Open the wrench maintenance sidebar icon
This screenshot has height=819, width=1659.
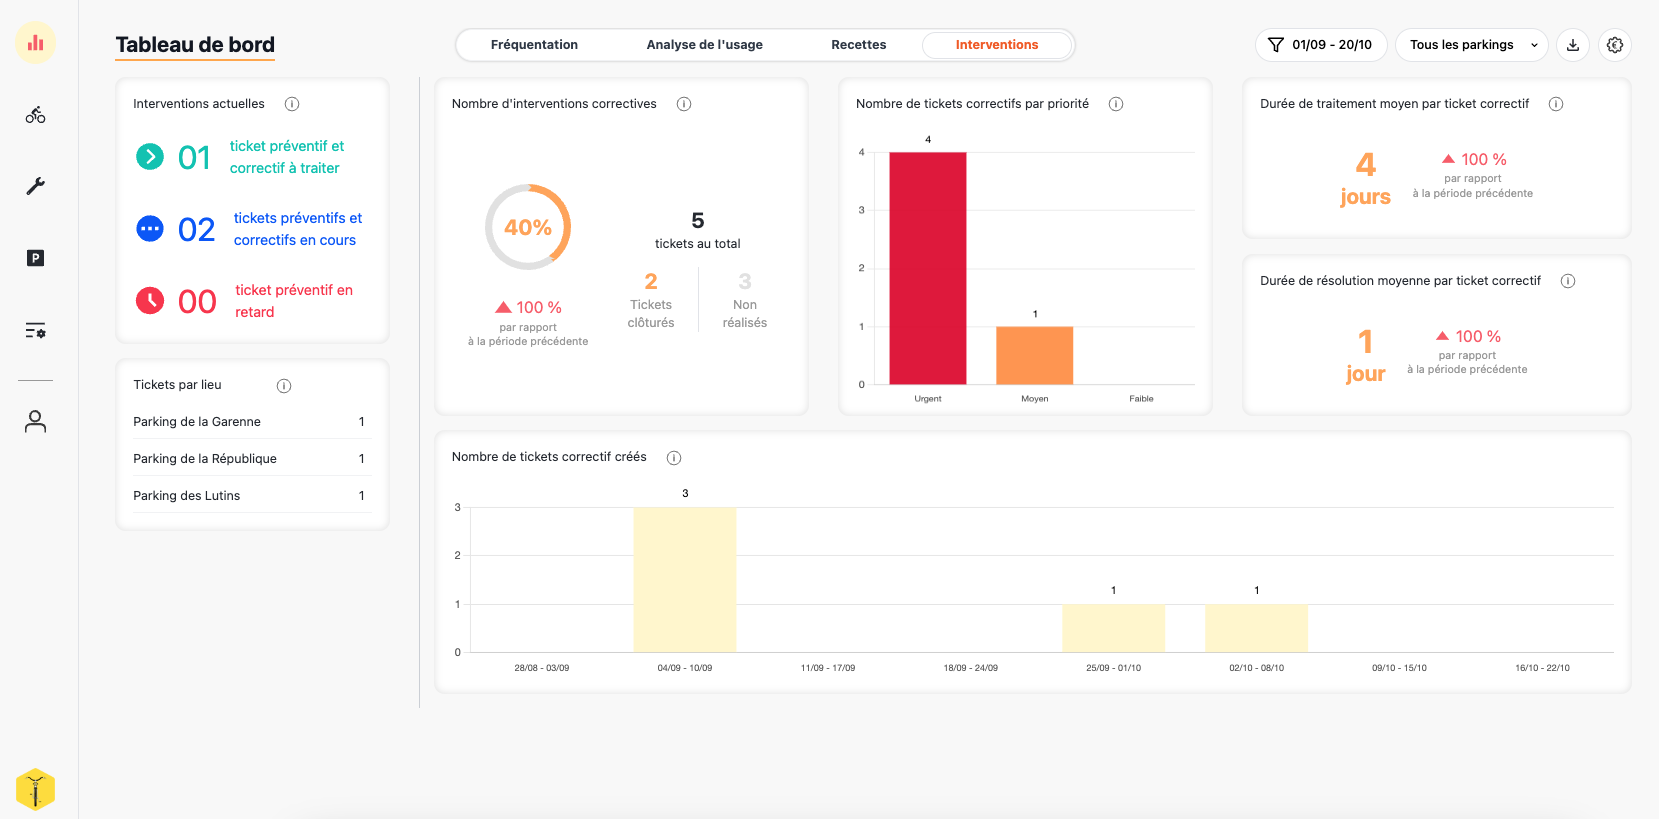[36, 186]
